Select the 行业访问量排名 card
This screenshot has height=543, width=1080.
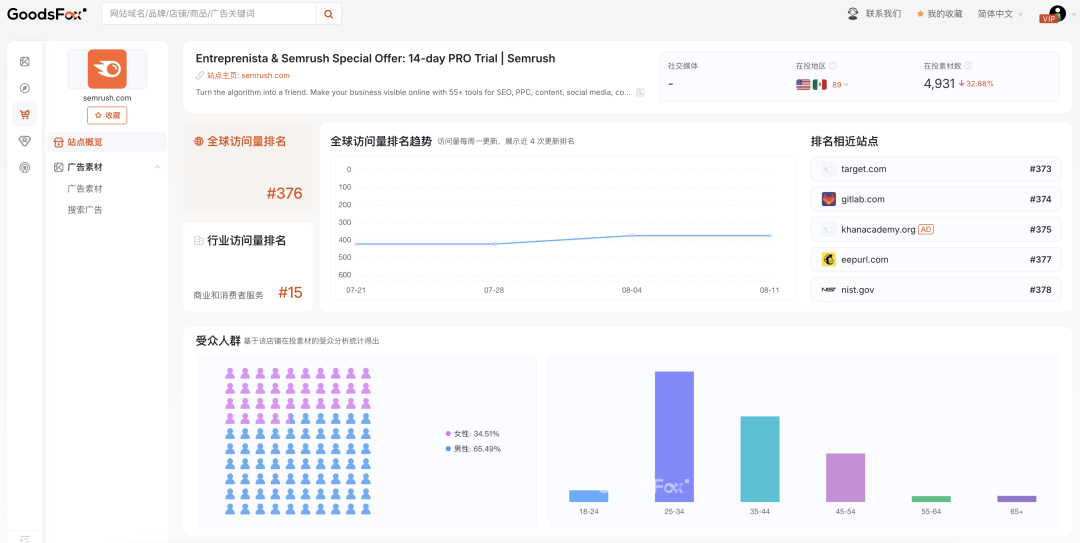click(247, 267)
